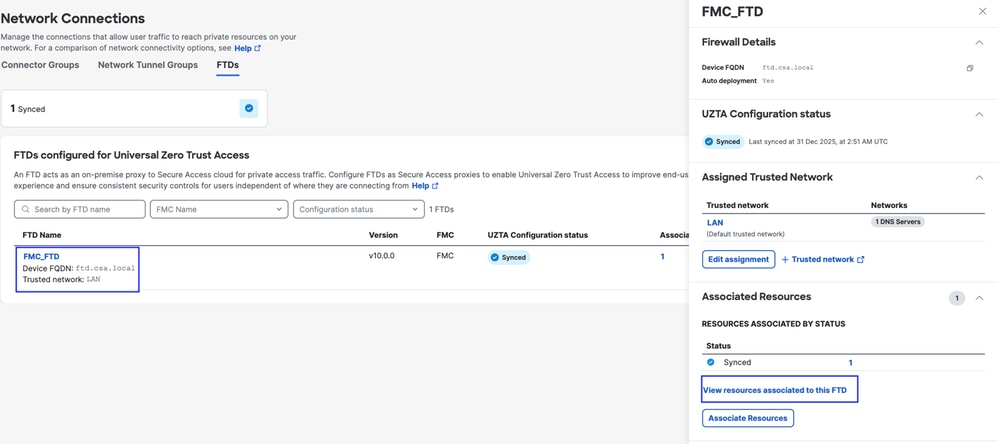Viewport: 998px width, 444px height.
Task: Click the 1 DNS Servers tag
Action: coord(897,222)
